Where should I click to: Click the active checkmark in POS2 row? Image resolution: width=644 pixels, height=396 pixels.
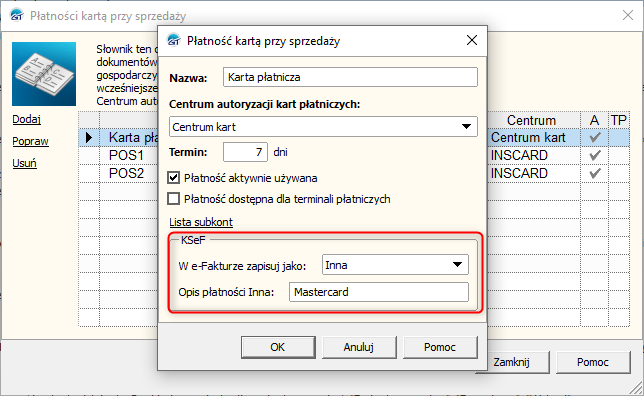click(595, 173)
